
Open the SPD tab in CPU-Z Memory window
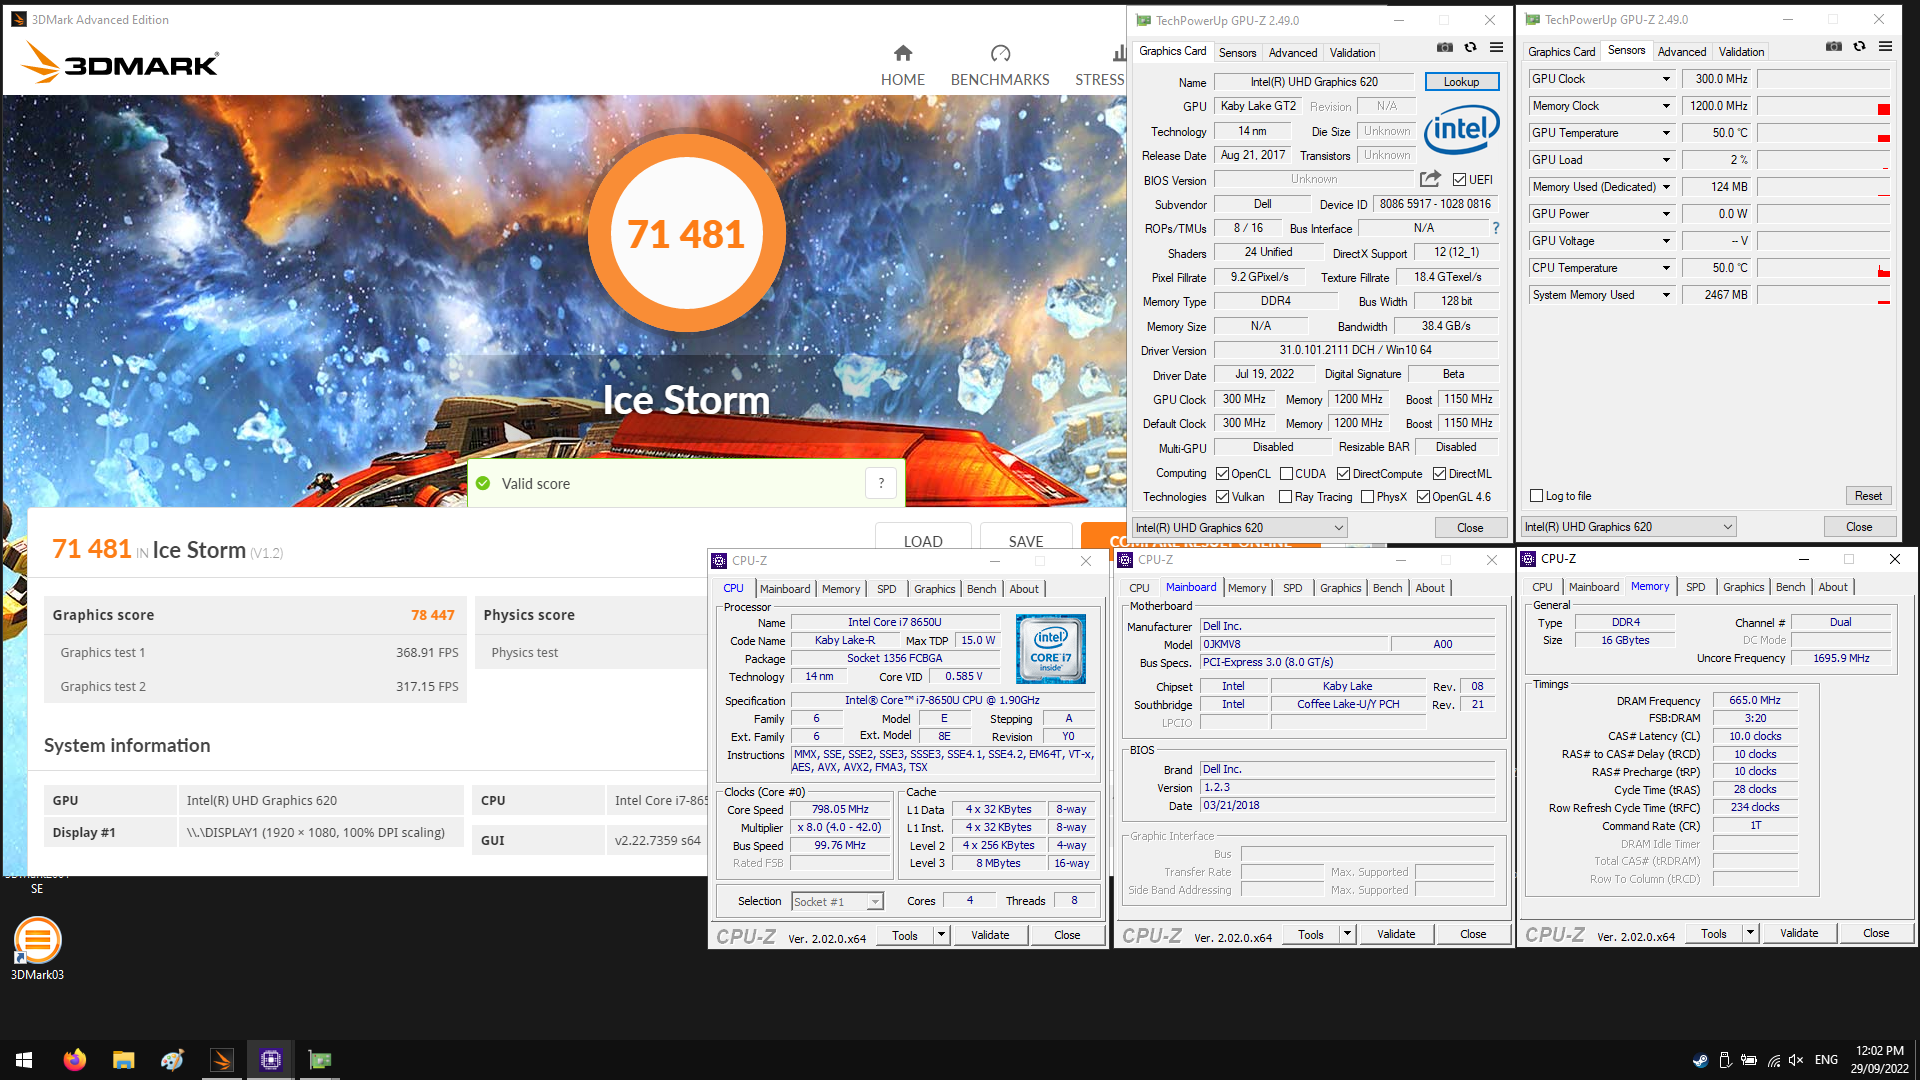(x=1695, y=587)
